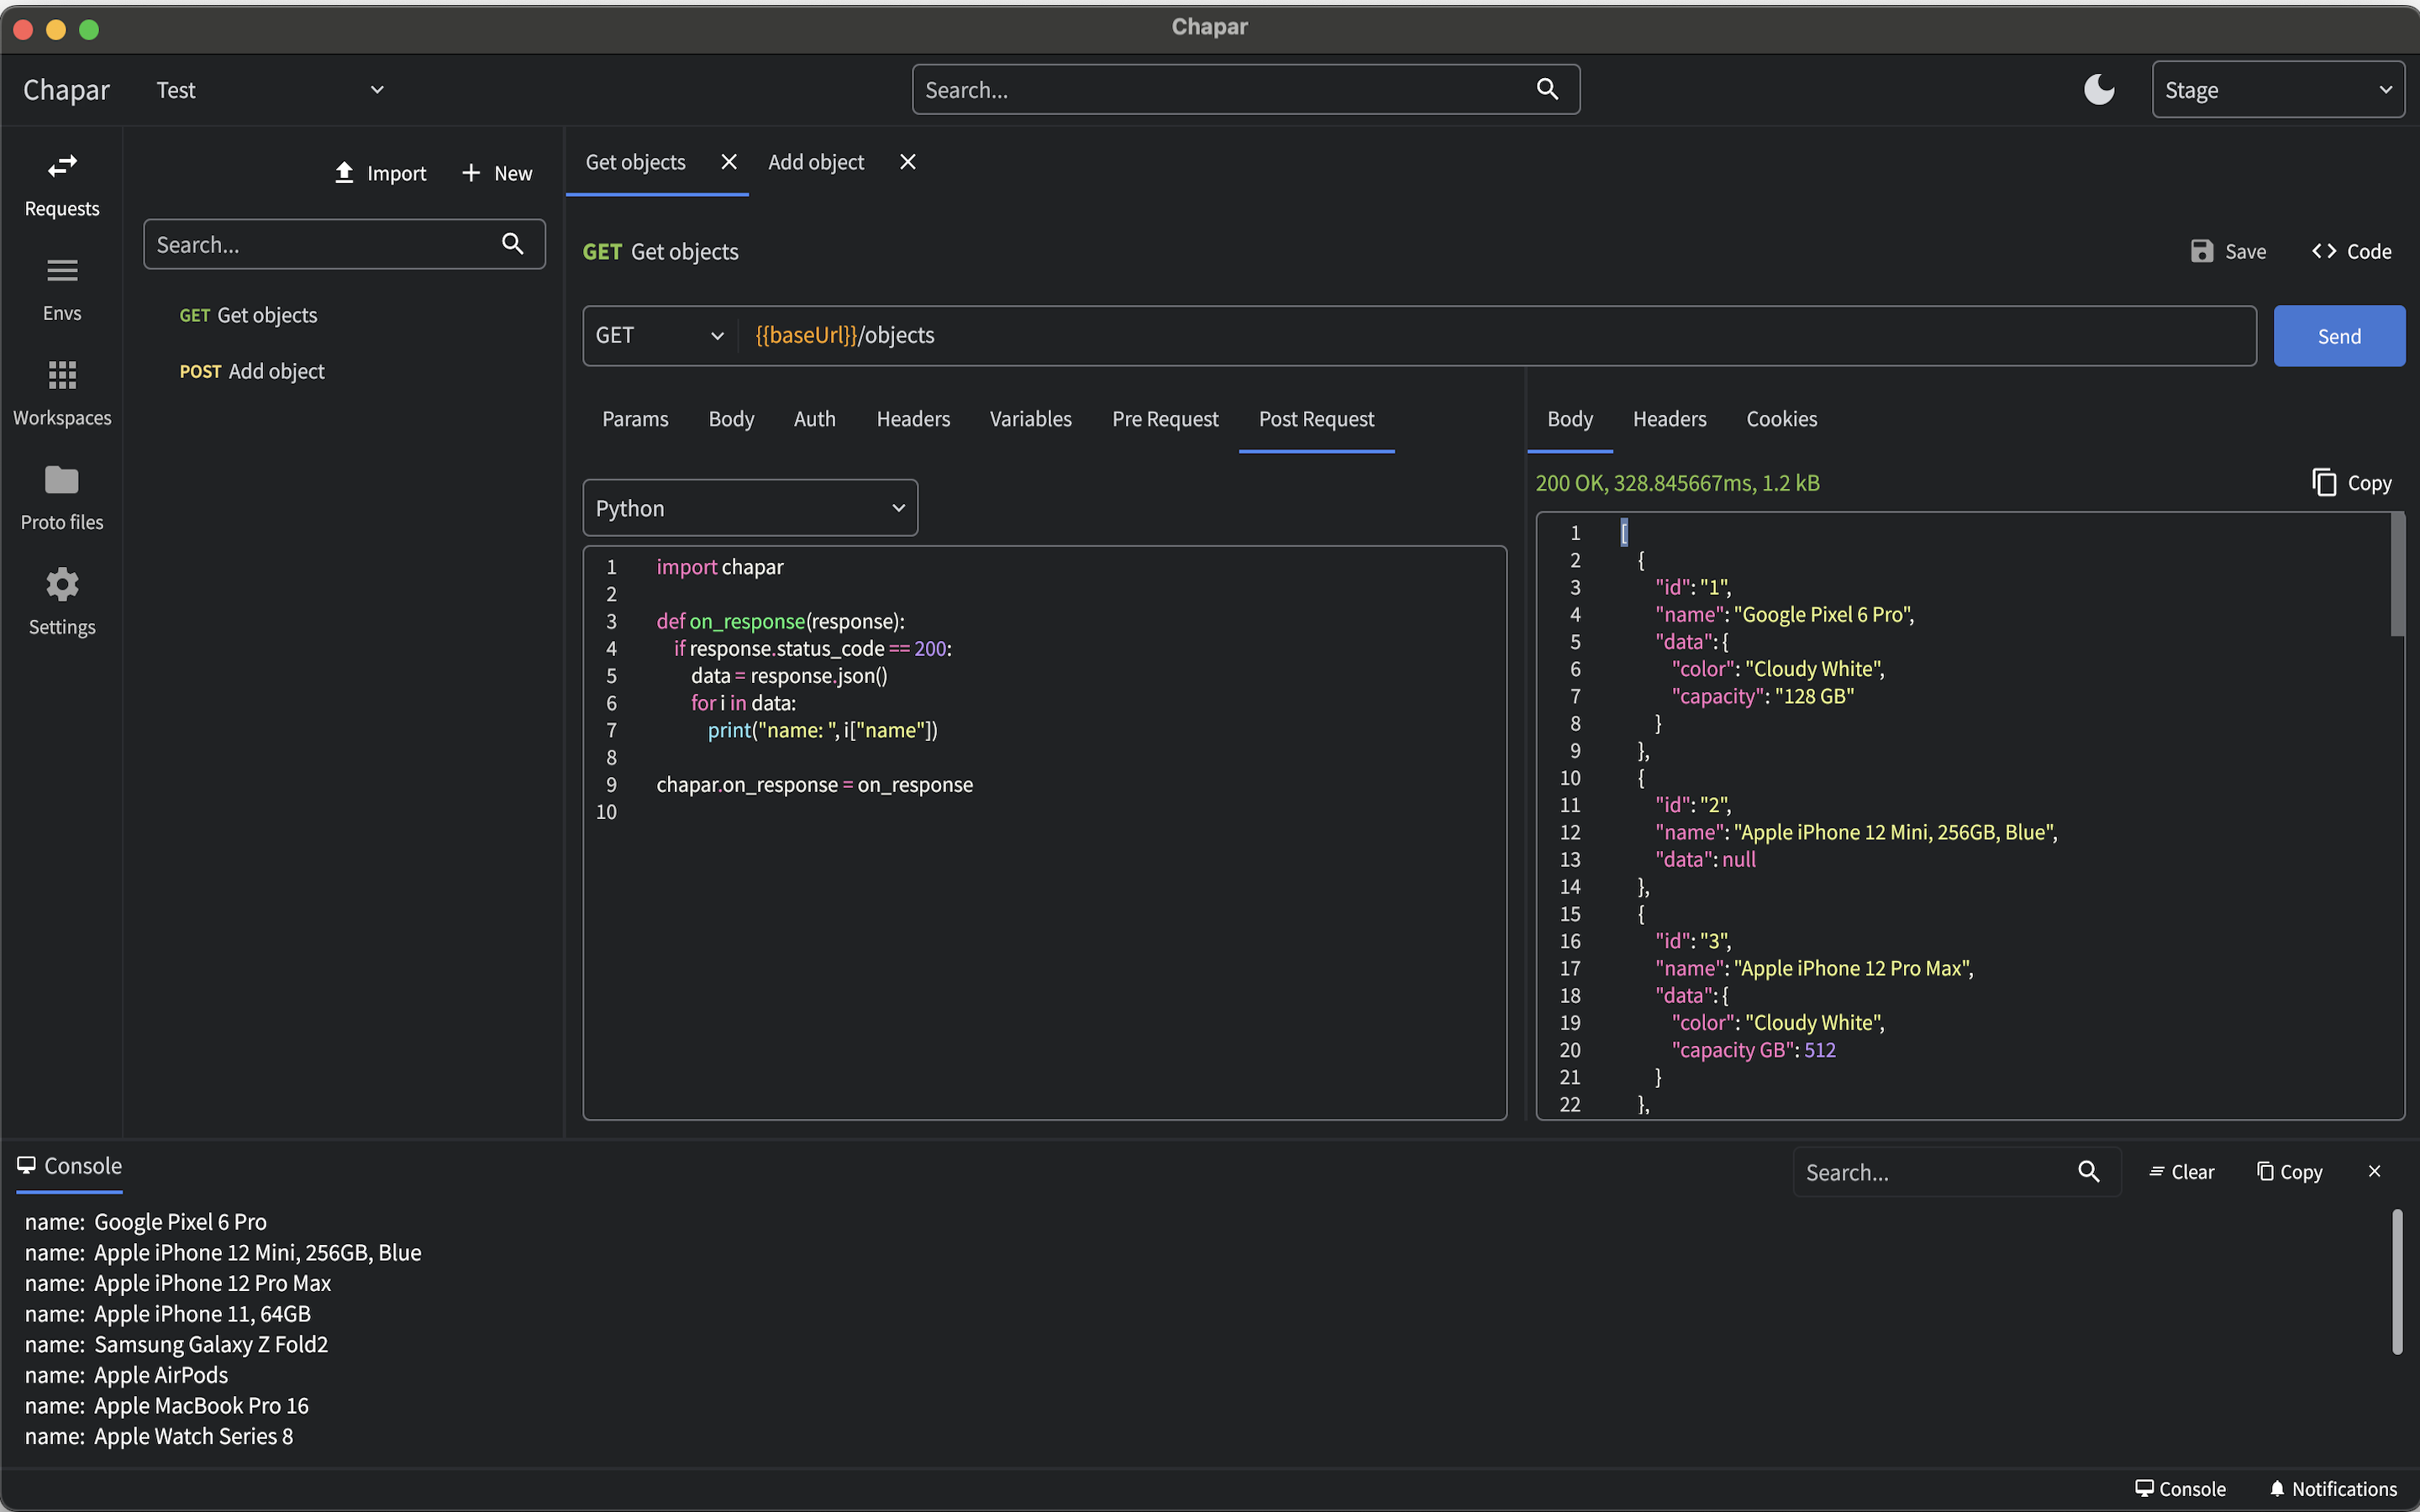The image size is (2420, 1512).
Task: Click the response body scrollbar
Action: 2397,574
